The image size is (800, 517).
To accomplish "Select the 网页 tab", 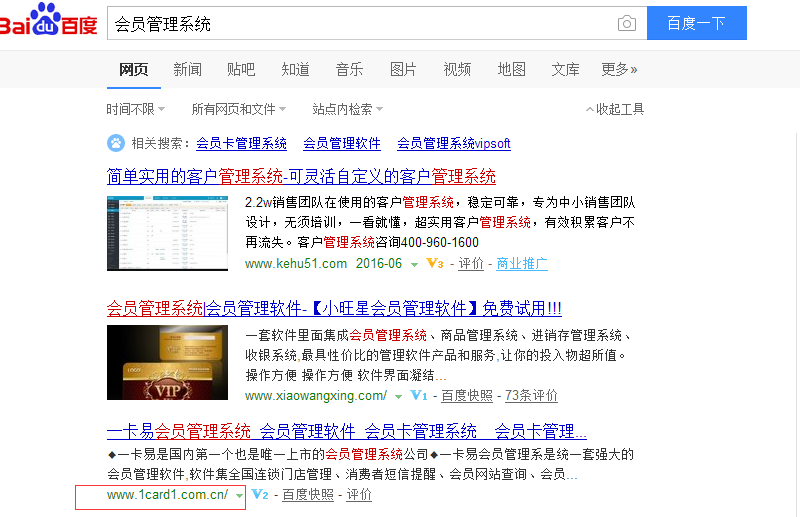I will coord(134,69).
